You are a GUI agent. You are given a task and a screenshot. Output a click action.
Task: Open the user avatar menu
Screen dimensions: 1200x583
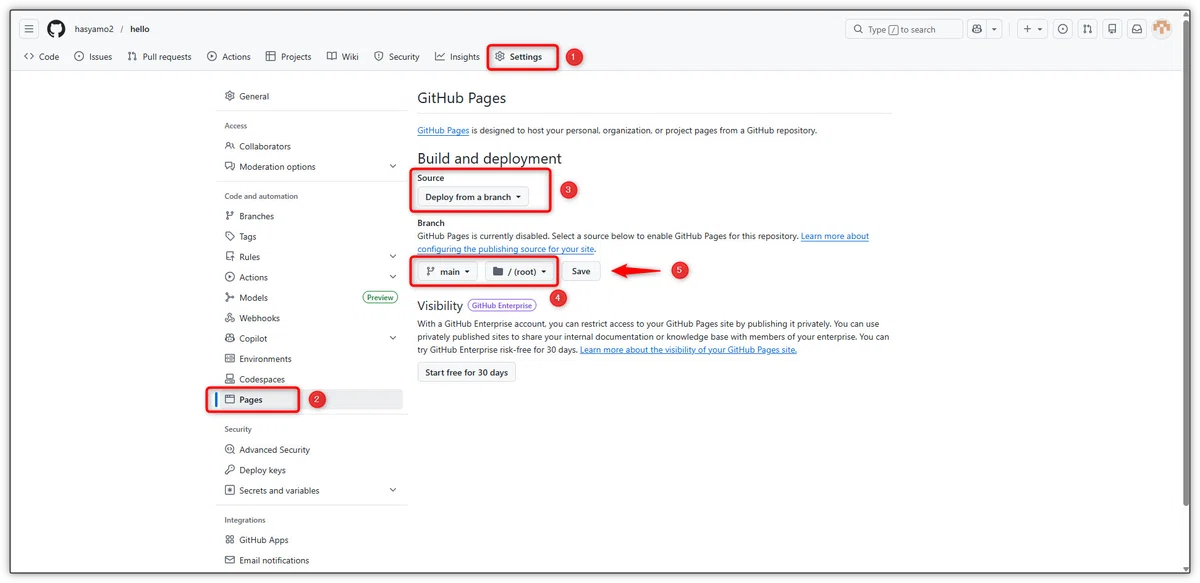1162,29
